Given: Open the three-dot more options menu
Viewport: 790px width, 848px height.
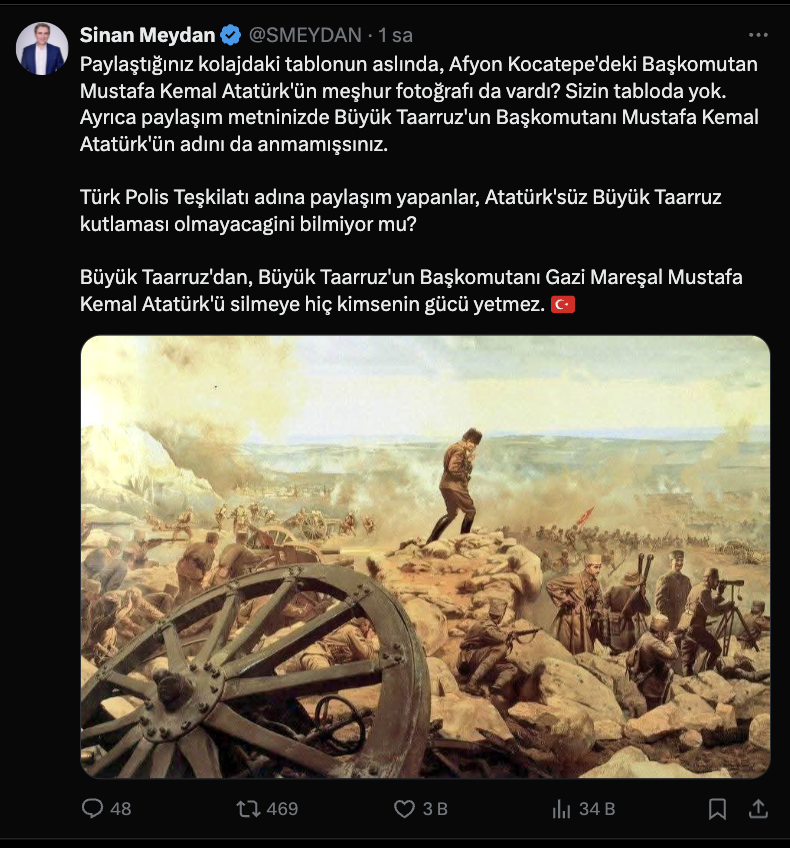Looking at the screenshot, I should 758,35.
